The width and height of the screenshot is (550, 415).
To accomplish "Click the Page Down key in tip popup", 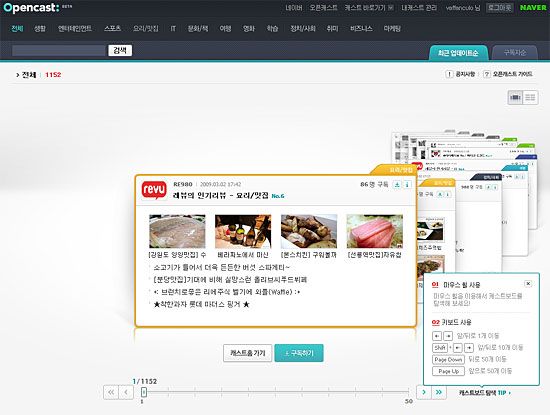I will pos(448,360).
